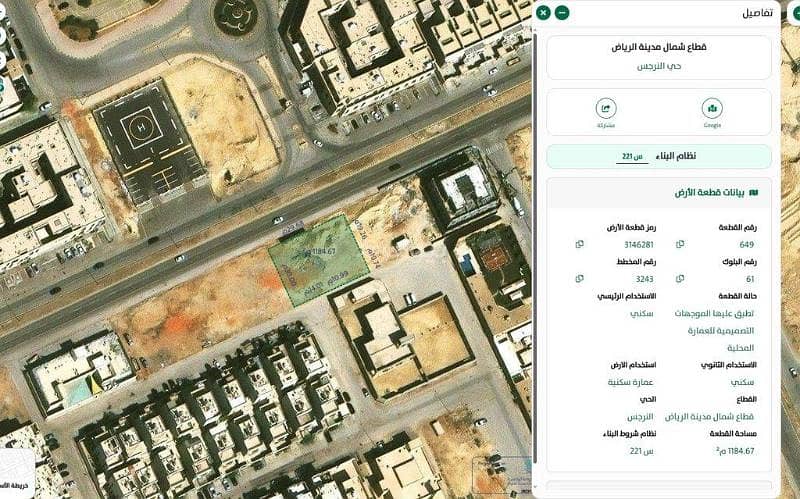Image resolution: width=800 pixels, height=499 pixels.
Task: Click the plan number value 3243
Action: click(x=644, y=279)
